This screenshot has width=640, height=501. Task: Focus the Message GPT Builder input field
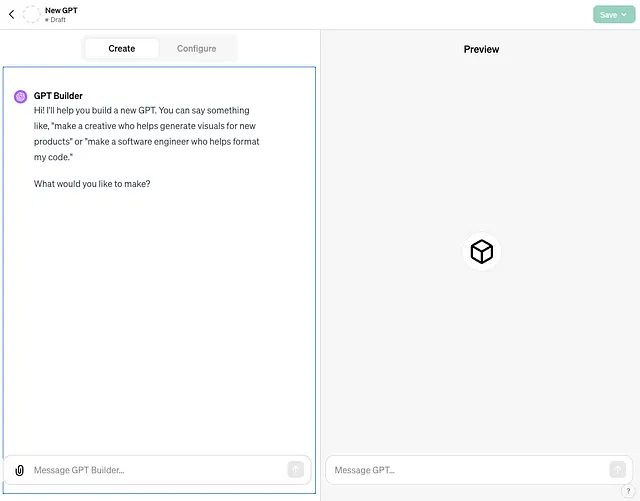pos(157,470)
